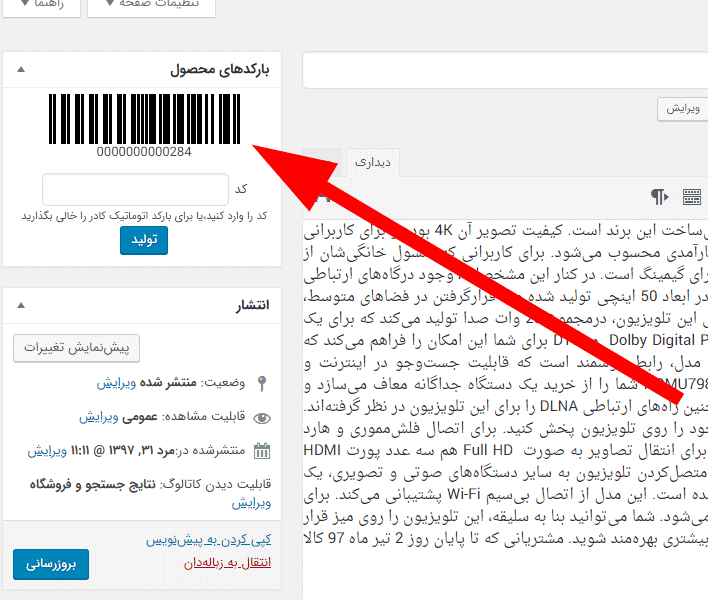Screen dimensions: 708x600
Task: Click the generated barcode image
Action: 144,119
